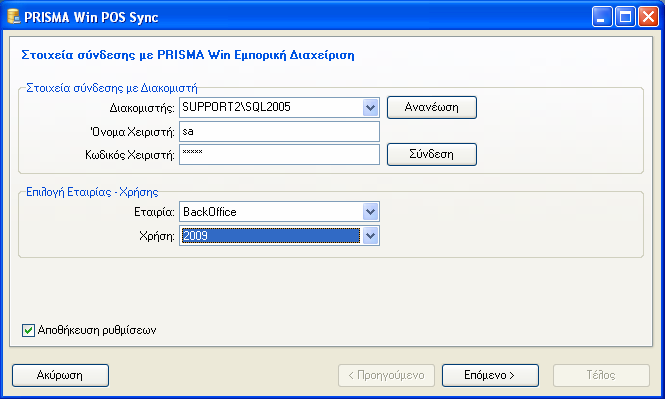Click the Σύνδεση connect button
The height and width of the screenshot is (399, 665).
[432, 154]
